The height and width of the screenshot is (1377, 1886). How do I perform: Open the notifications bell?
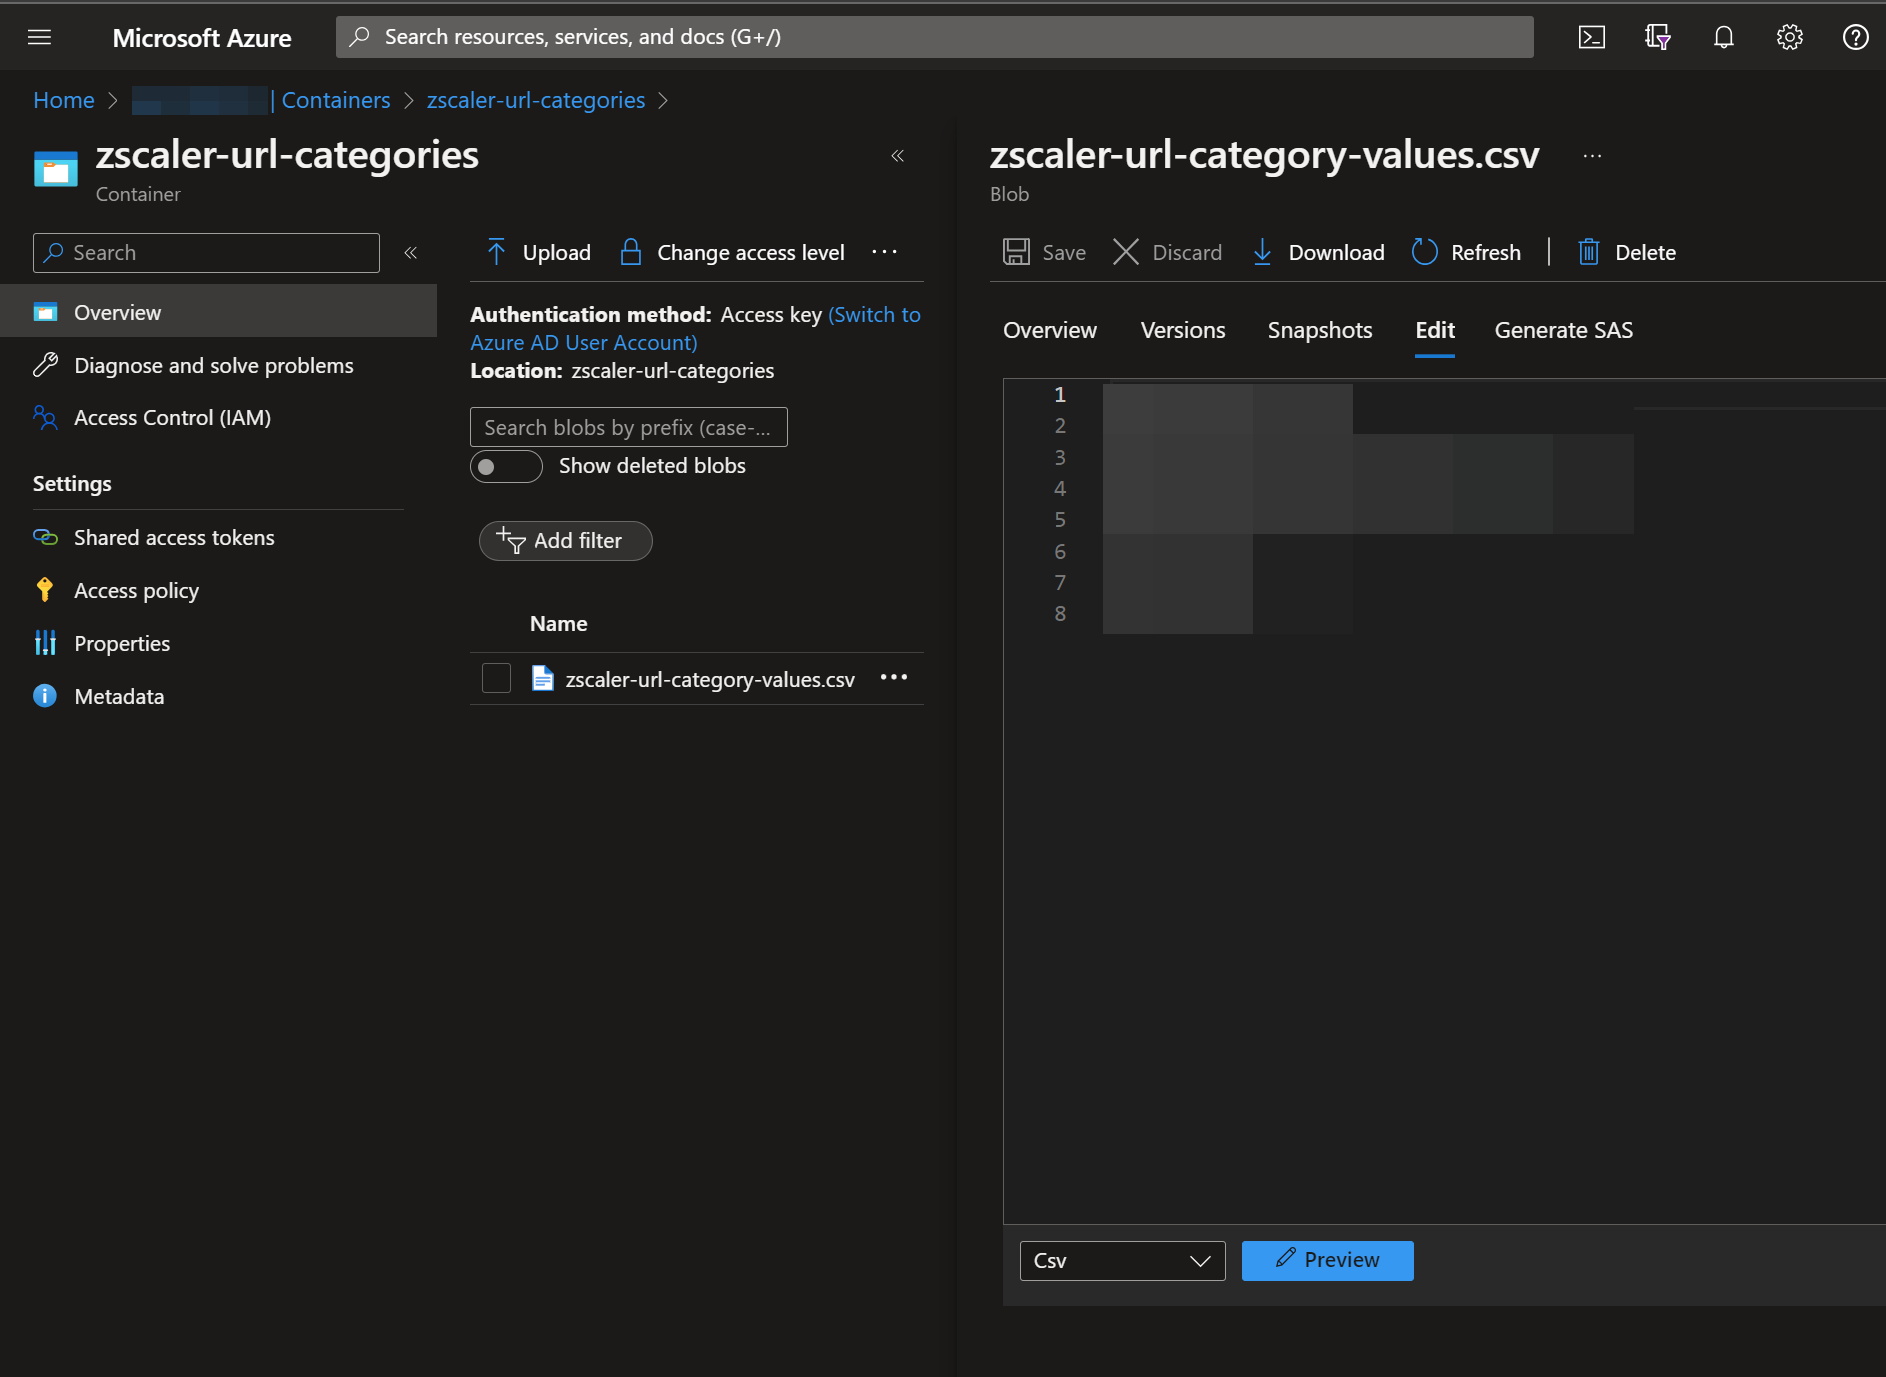(1723, 37)
